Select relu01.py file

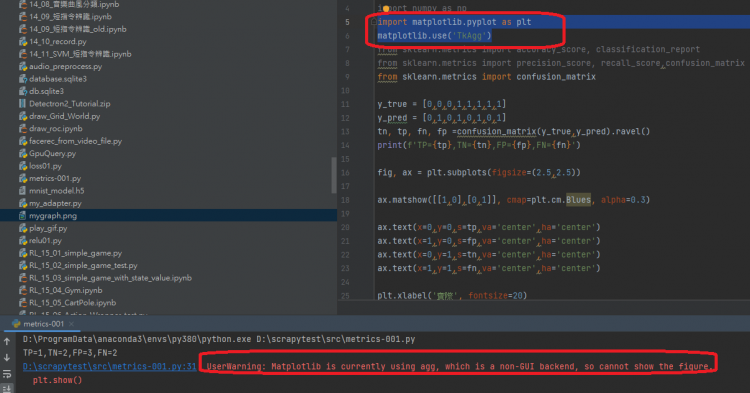coord(45,240)
